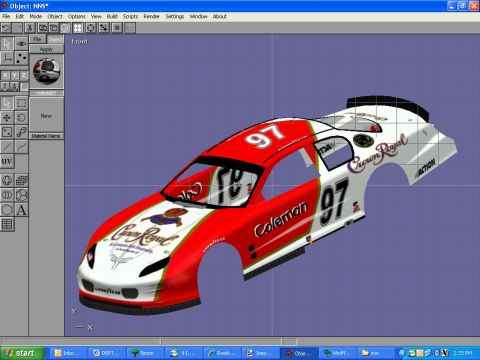Toggle the X axis lock
Image resolution: width=480 pixels, height=360 pixels.
coord(5,75)
